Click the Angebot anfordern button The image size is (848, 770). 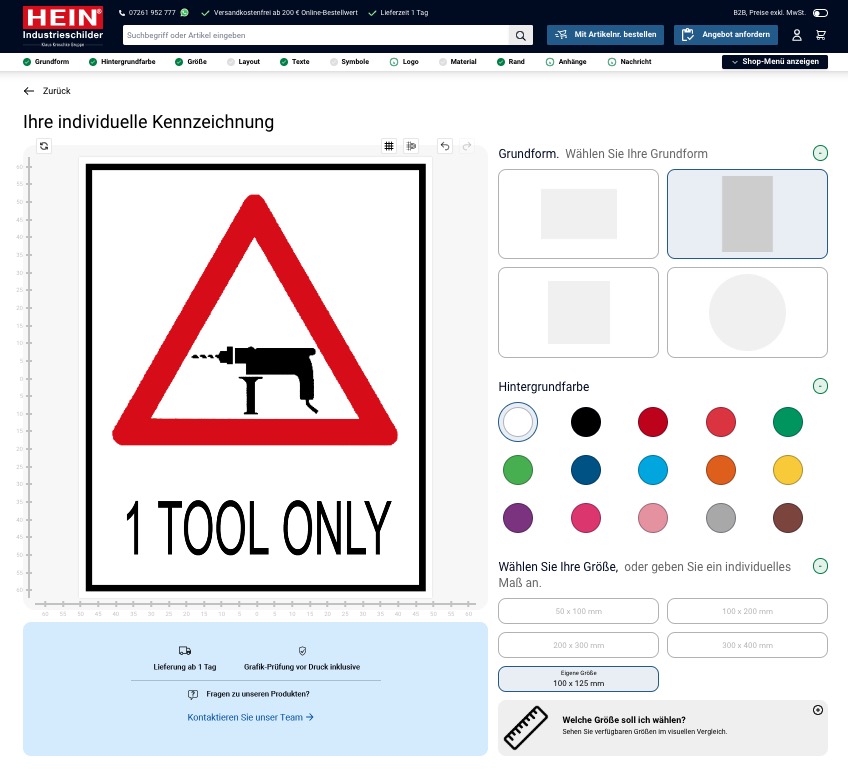pyautogui.click(x=726, y=35)
